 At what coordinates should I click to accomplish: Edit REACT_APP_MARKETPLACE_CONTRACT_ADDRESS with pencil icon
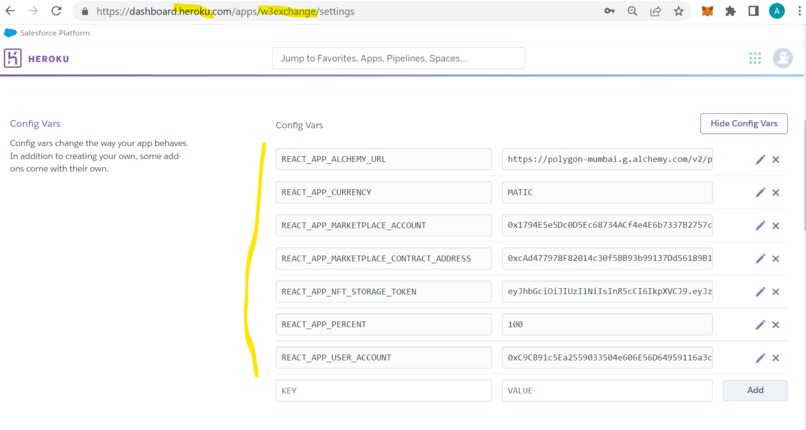tap(760, 258)
